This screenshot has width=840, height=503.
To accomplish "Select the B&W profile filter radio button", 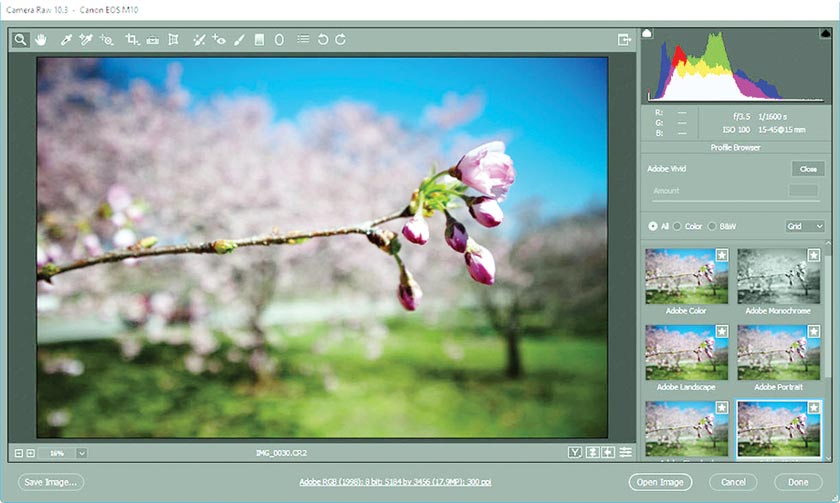I will [x=714, y=226].
